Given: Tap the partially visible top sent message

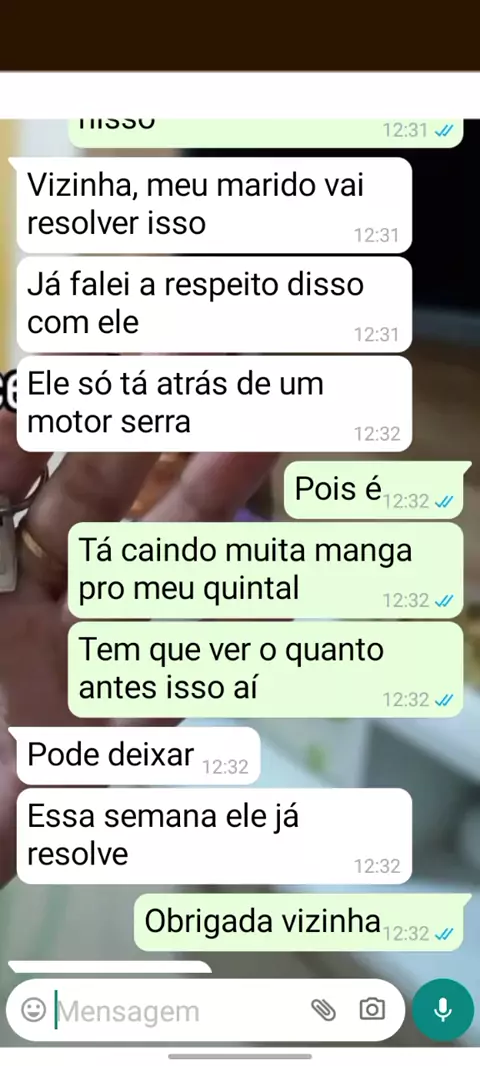Looking at the screenshot, I should click(266, 133).
